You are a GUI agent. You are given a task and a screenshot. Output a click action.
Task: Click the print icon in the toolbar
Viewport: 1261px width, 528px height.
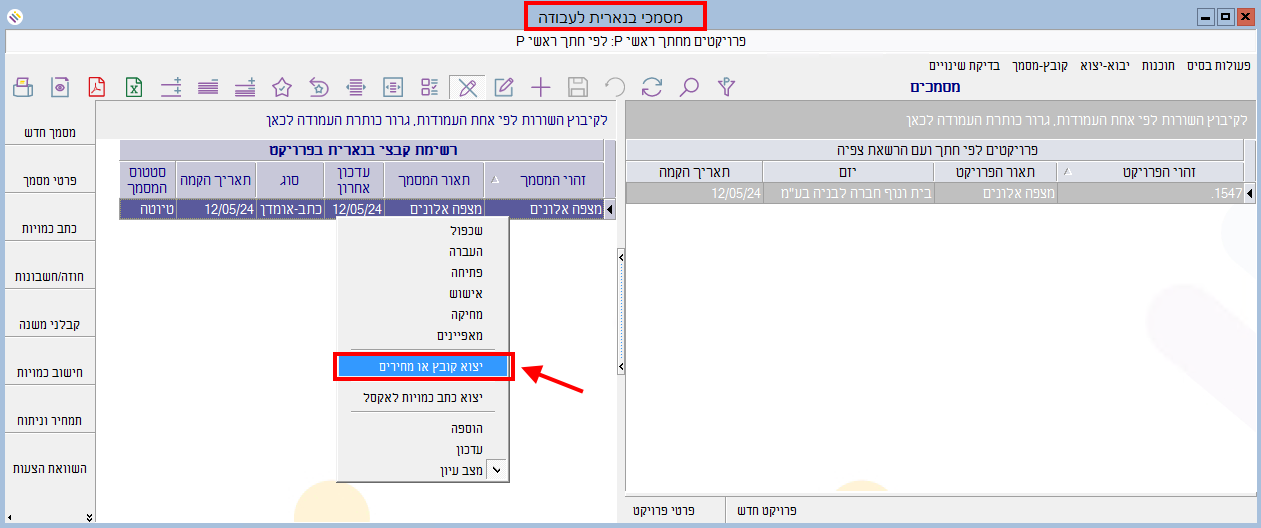(x=24, y=87)
